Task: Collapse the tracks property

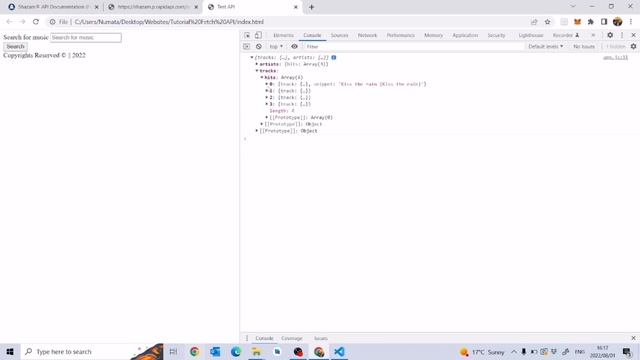Action: [x=257, y=71]
